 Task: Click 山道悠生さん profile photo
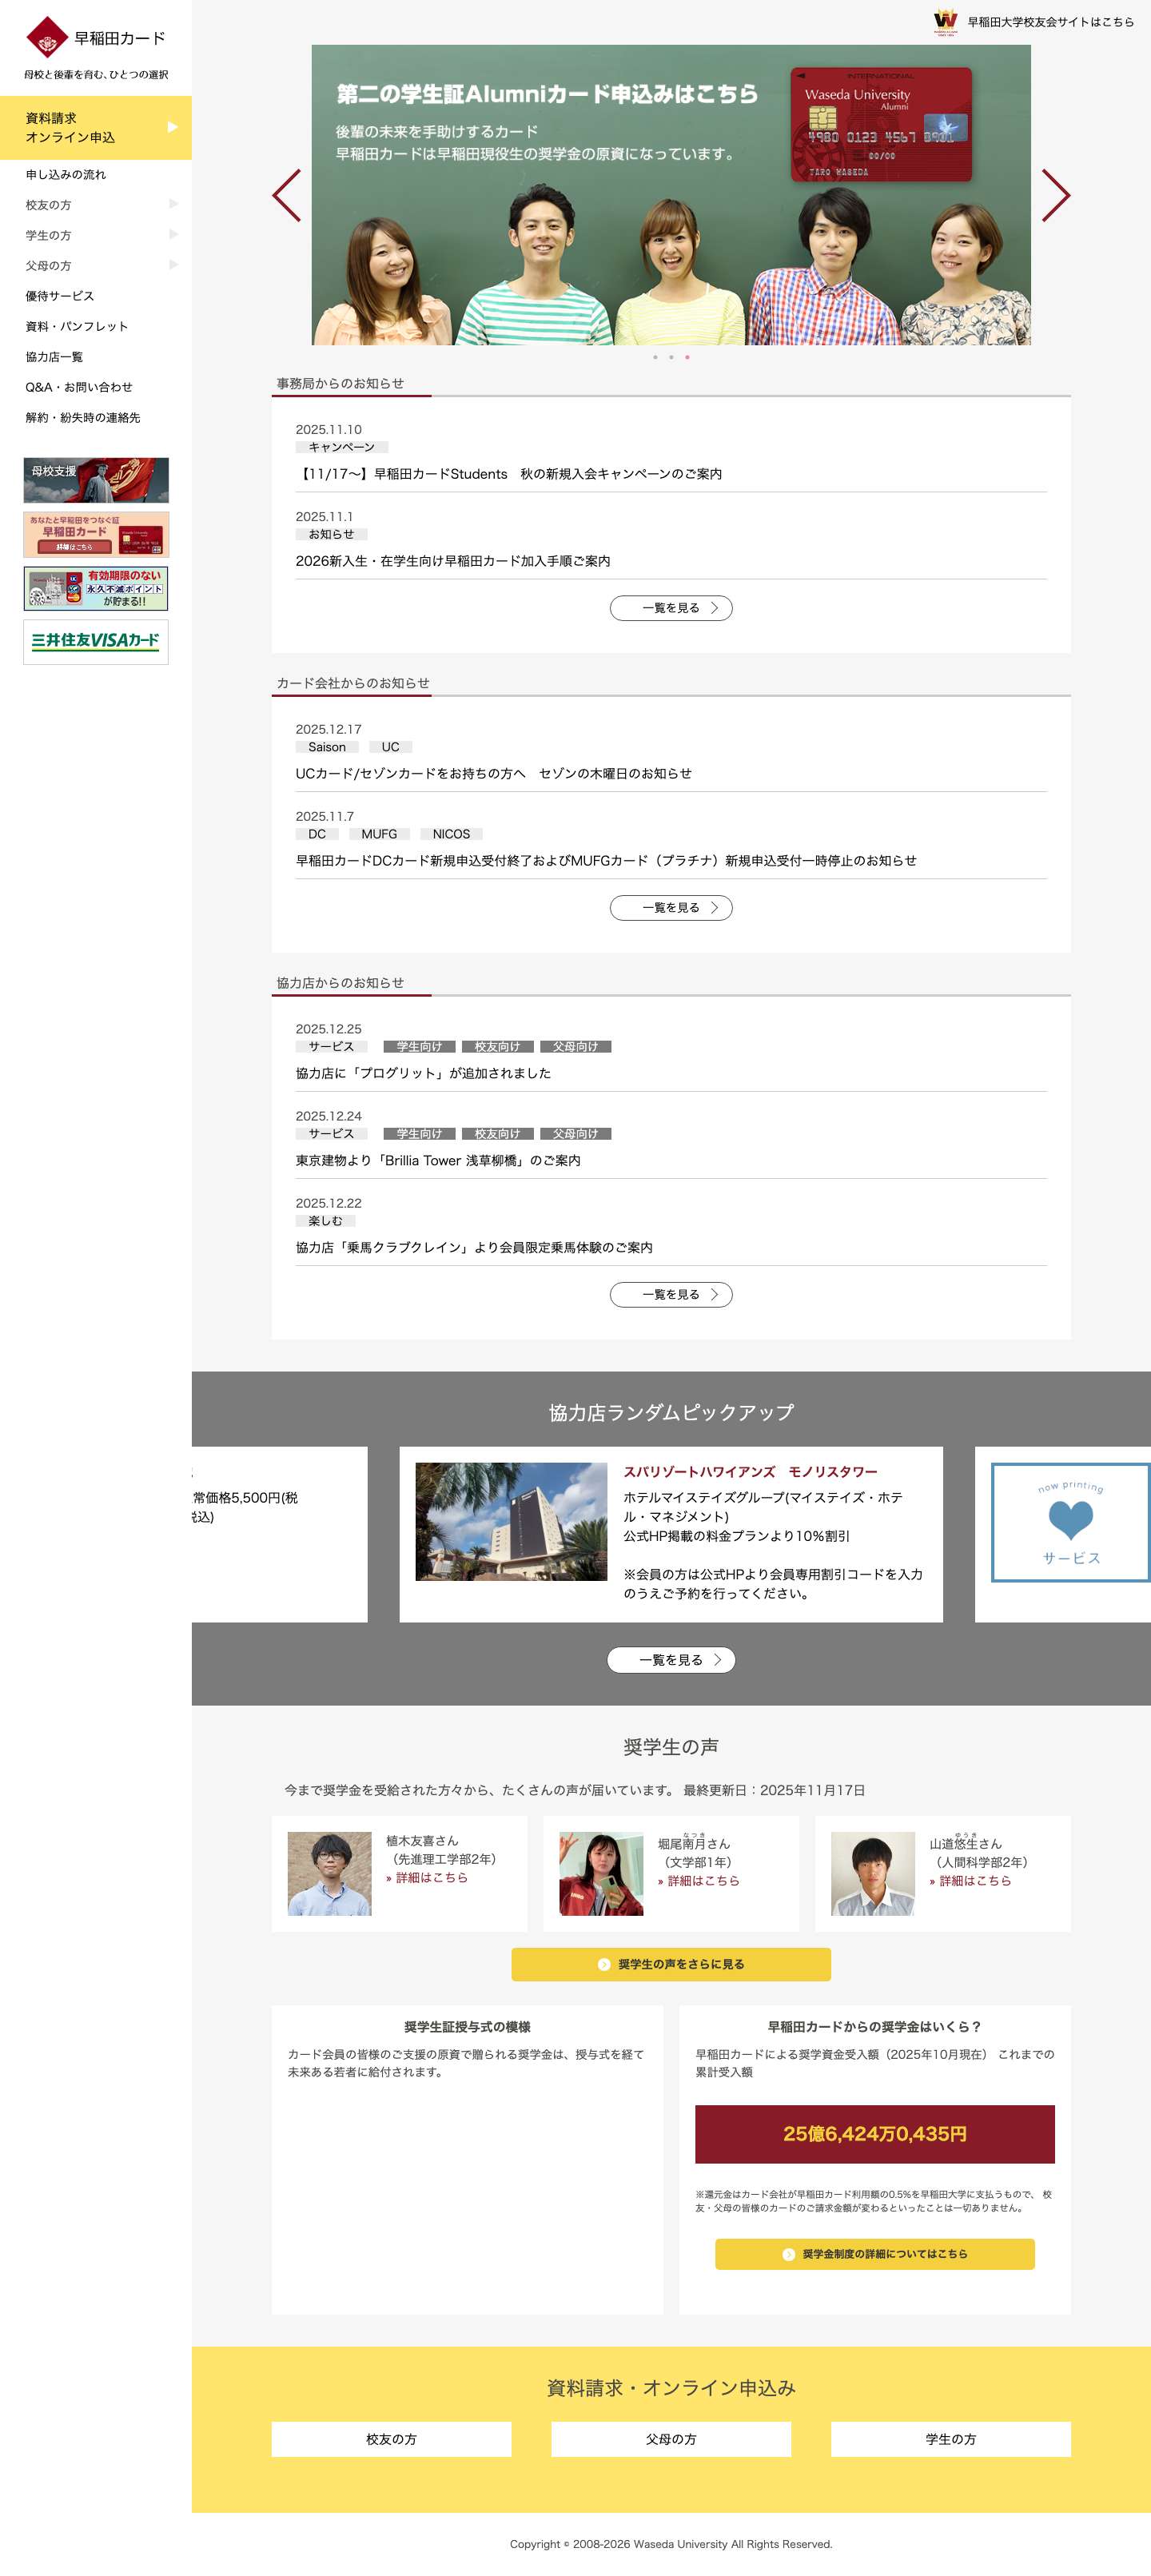coord(873,1873)
